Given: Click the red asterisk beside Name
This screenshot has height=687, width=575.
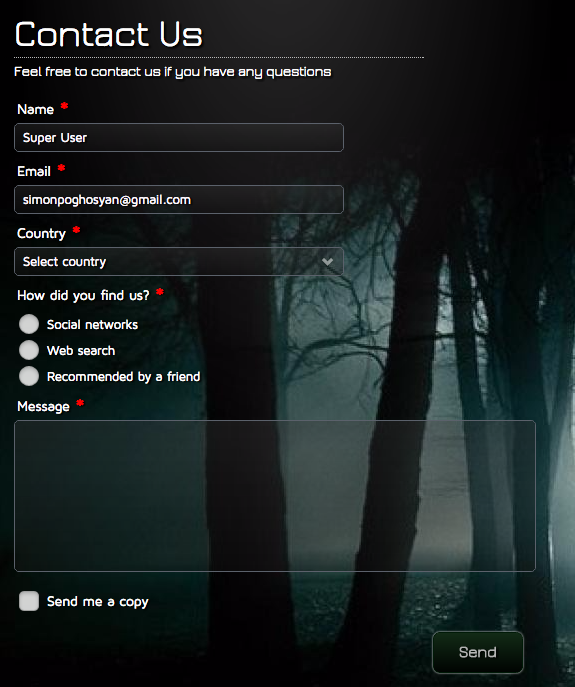Looking at the screenshot, I should 64,106.
